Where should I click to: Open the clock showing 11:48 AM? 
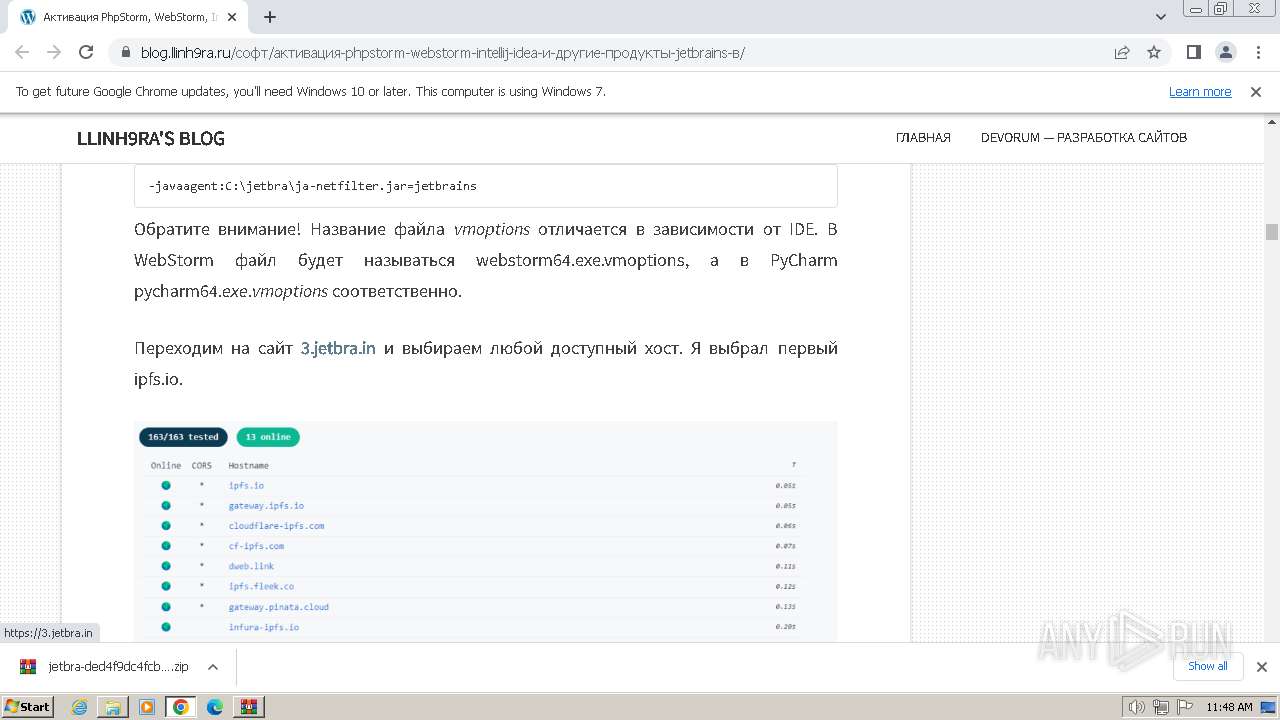(1229, 707)
